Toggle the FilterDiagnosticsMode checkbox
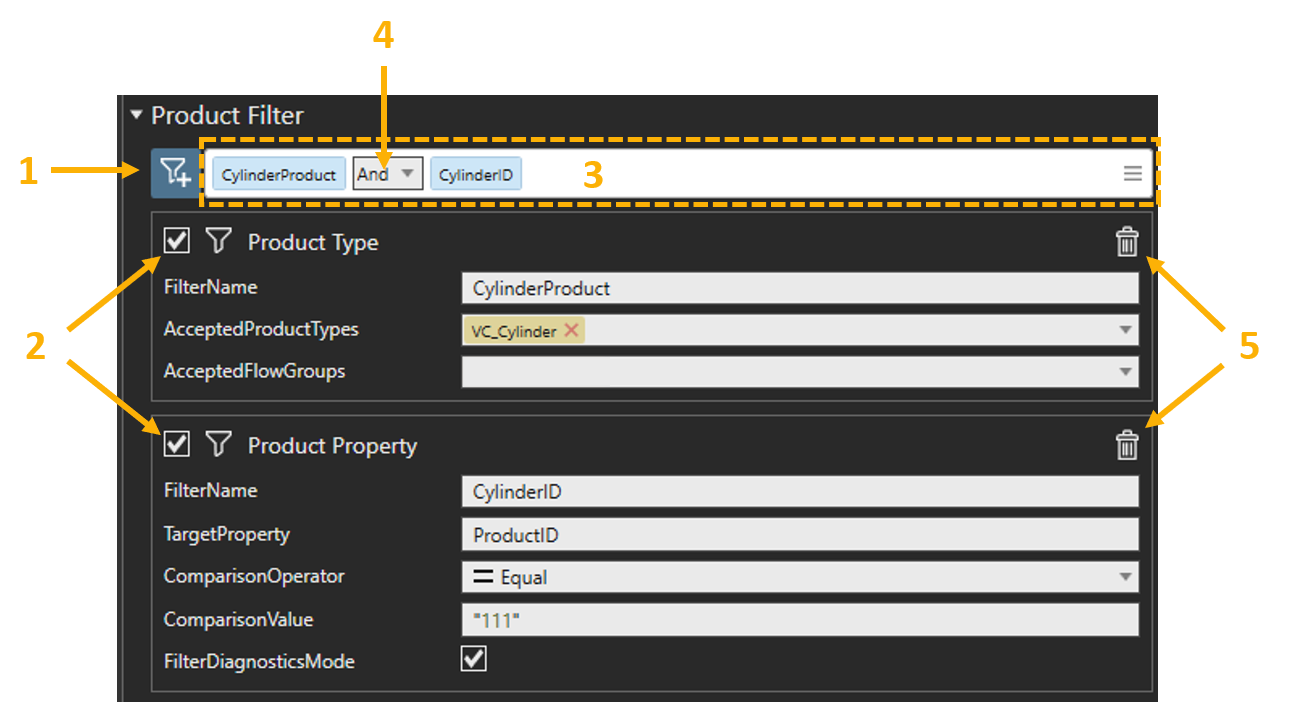1290x722 pixels. tap(473, 659)
